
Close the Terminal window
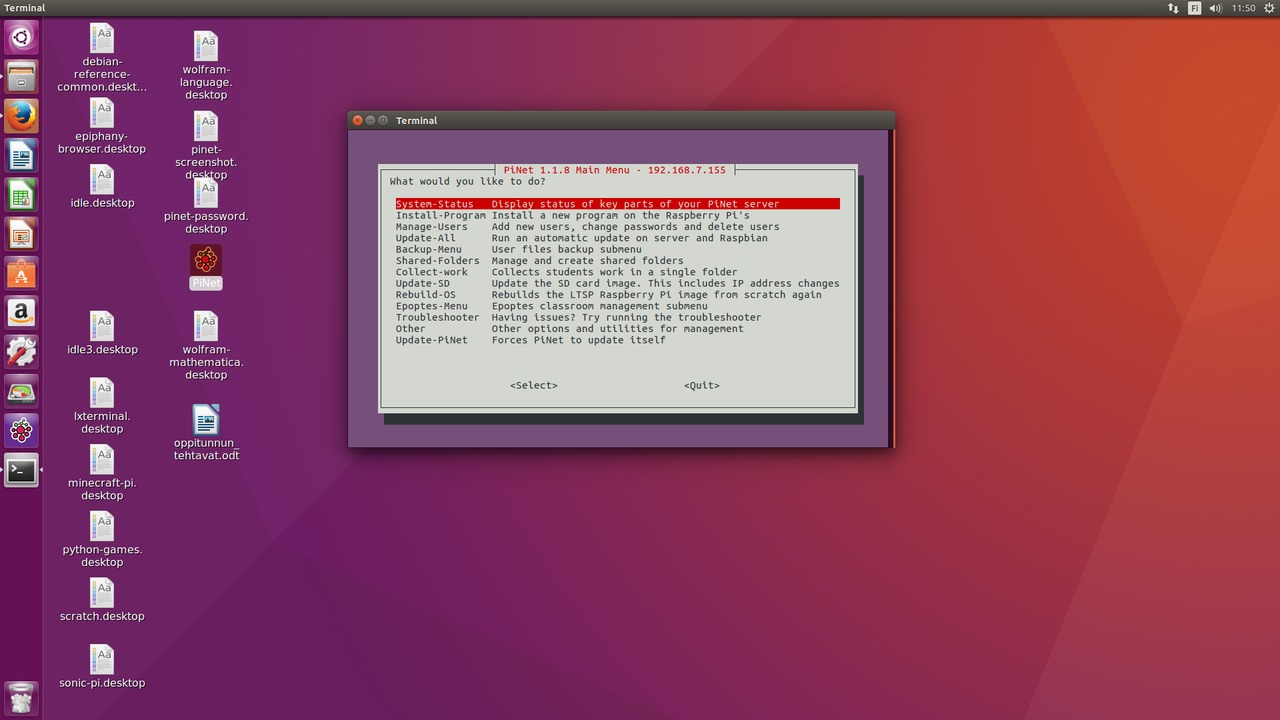357,120
